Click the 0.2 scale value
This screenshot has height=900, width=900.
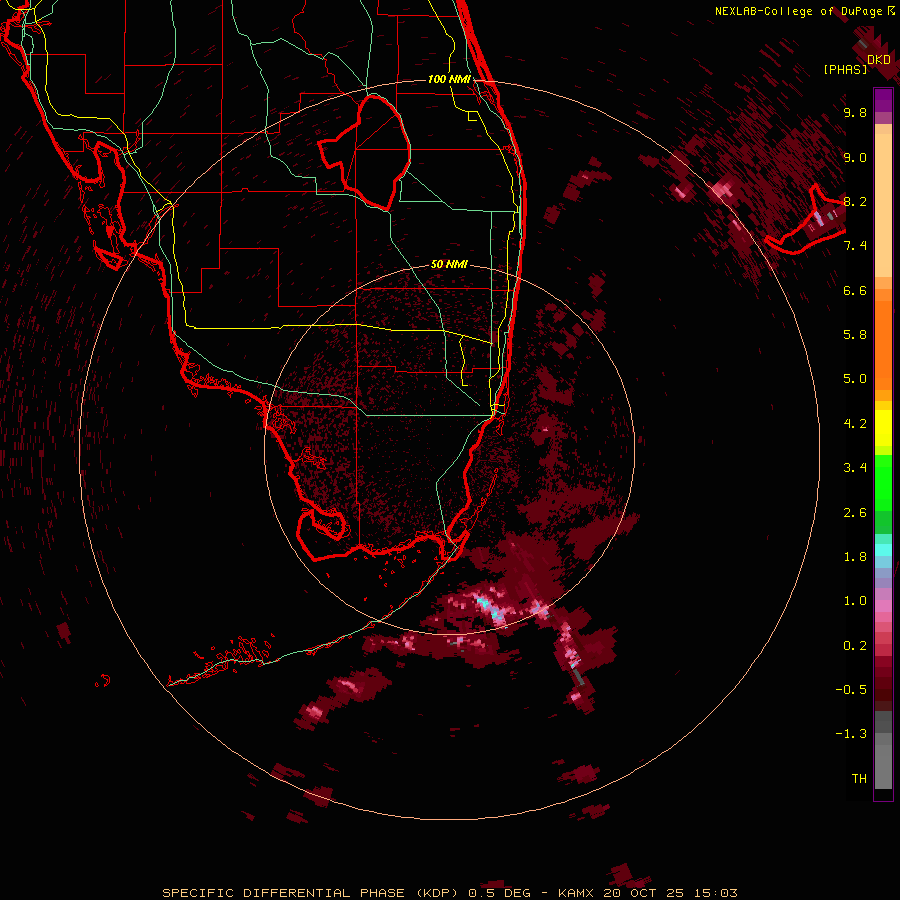pyautogui.click(x=855, y=646)
